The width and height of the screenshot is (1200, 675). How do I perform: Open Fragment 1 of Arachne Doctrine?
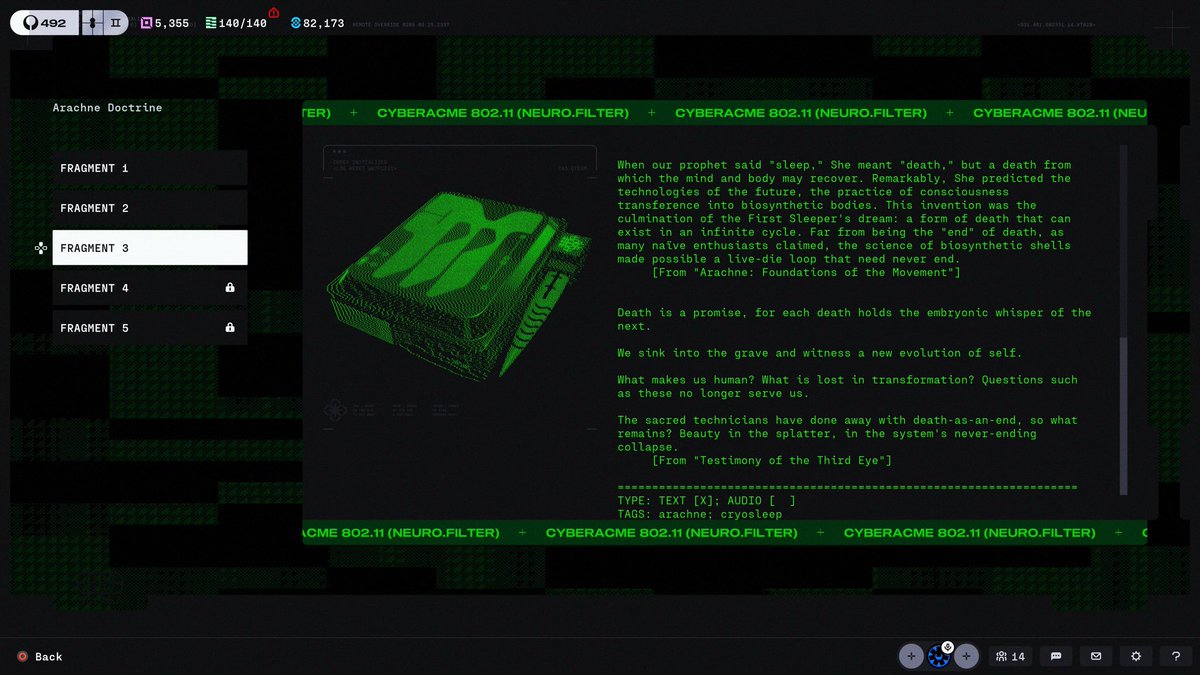[x=150, y=168]
